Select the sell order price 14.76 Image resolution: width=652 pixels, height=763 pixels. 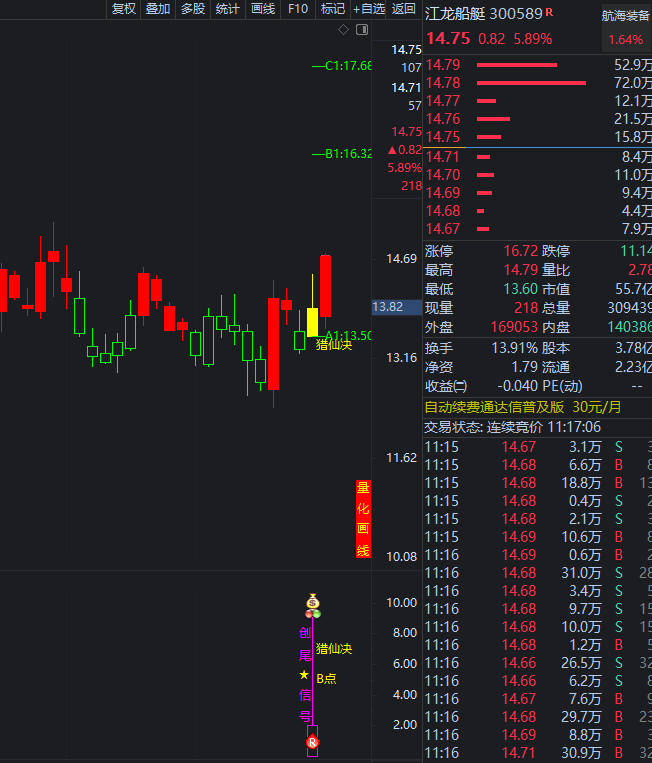coord(443,119)
